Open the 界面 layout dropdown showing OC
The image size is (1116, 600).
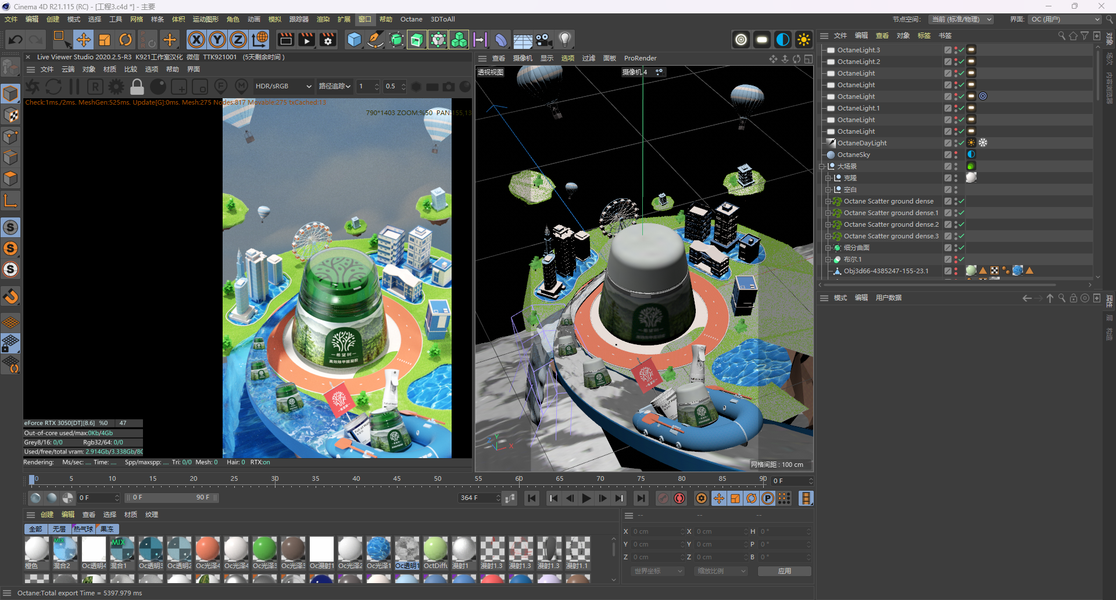click(x=1065, y=19)
